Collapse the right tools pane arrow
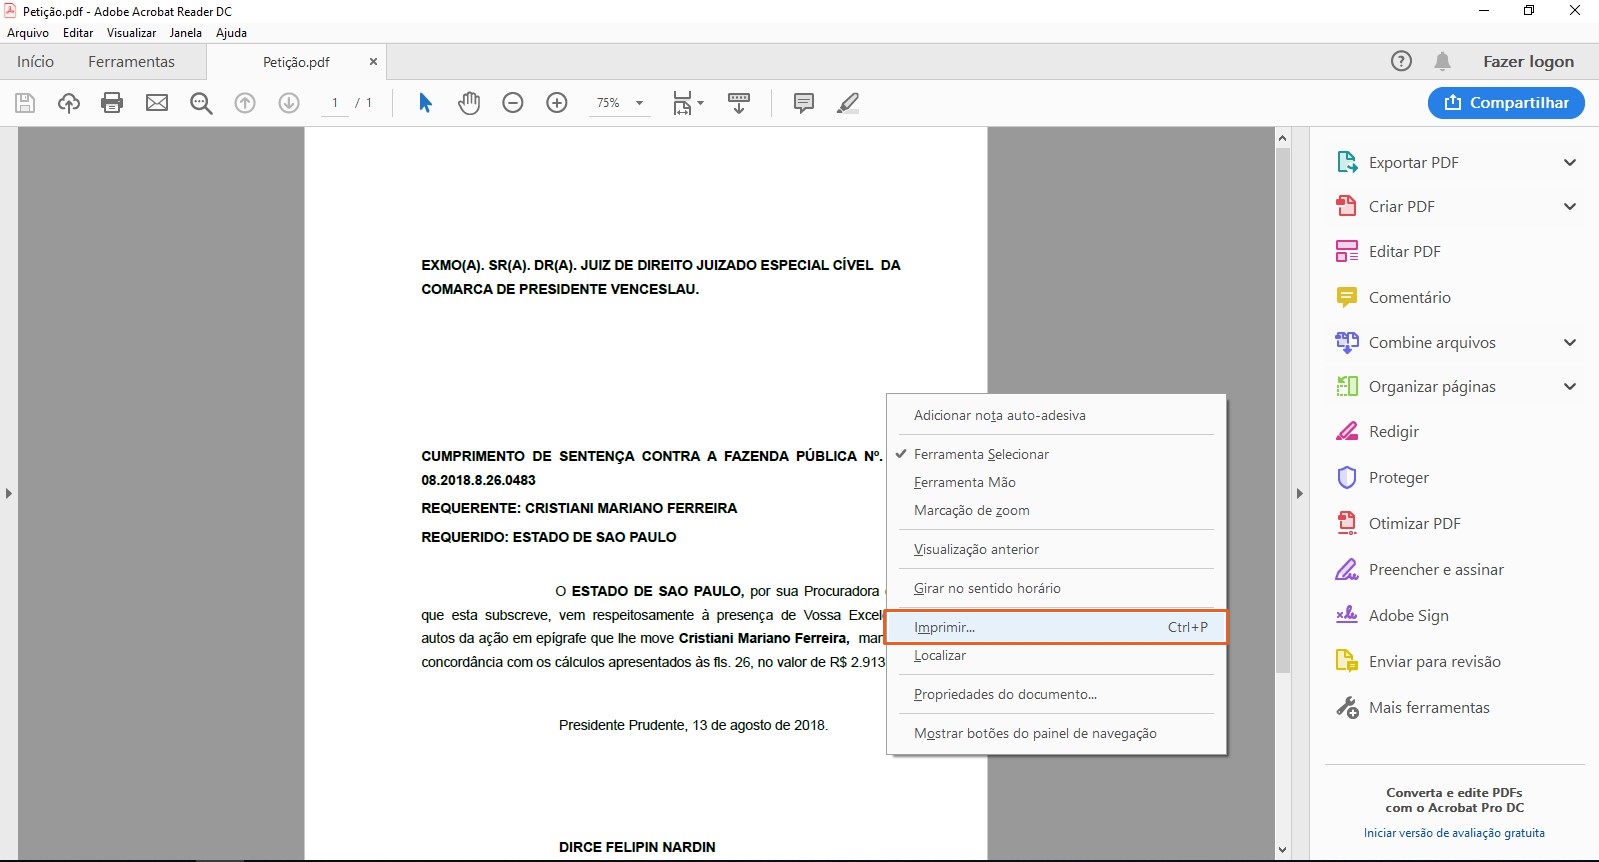The image size is (1599, 862). click(1300, 493)
